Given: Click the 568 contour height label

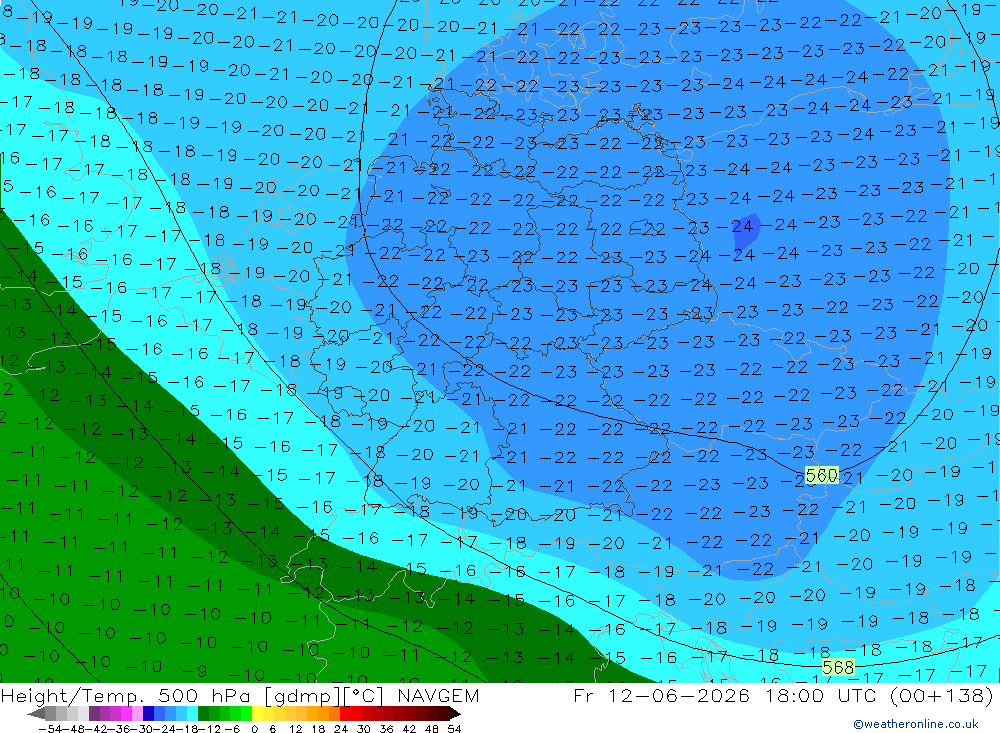Looking at the screenshot, I should (x=838, y=667).
